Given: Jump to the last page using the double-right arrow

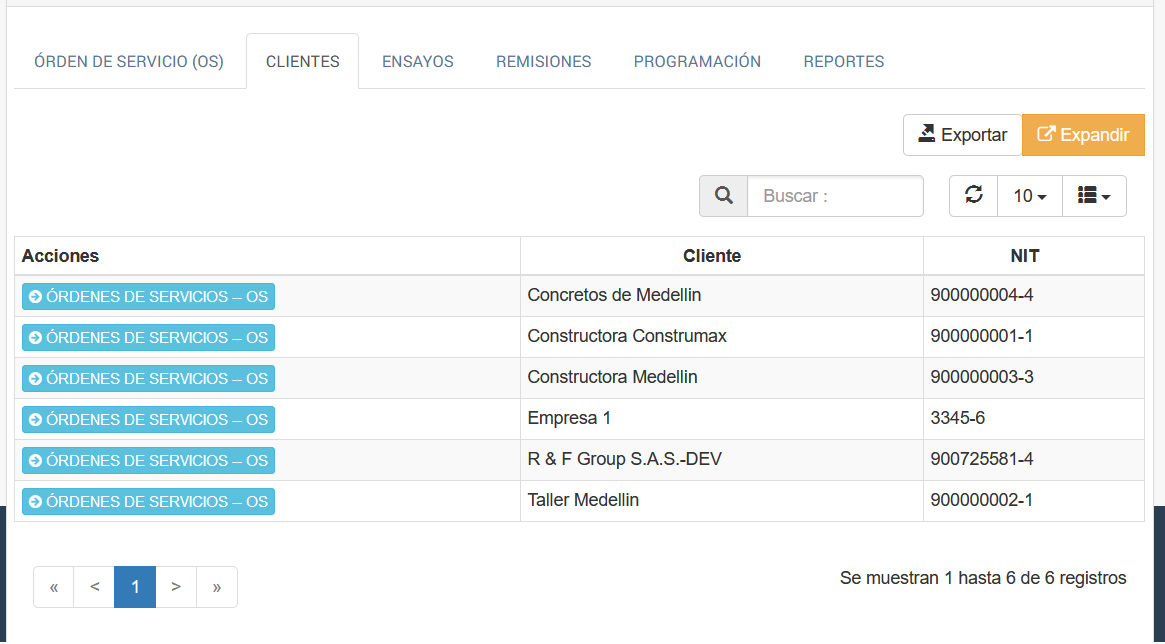Looking at the screenshot, I should [x=217, y=587].
